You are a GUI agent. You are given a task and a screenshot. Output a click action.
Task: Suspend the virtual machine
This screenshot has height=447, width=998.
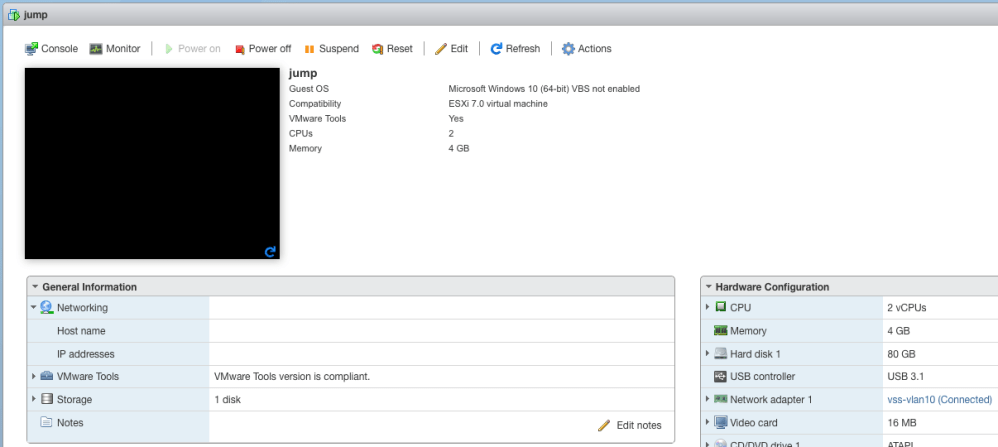pyautogui.click(x=332, y=48)
